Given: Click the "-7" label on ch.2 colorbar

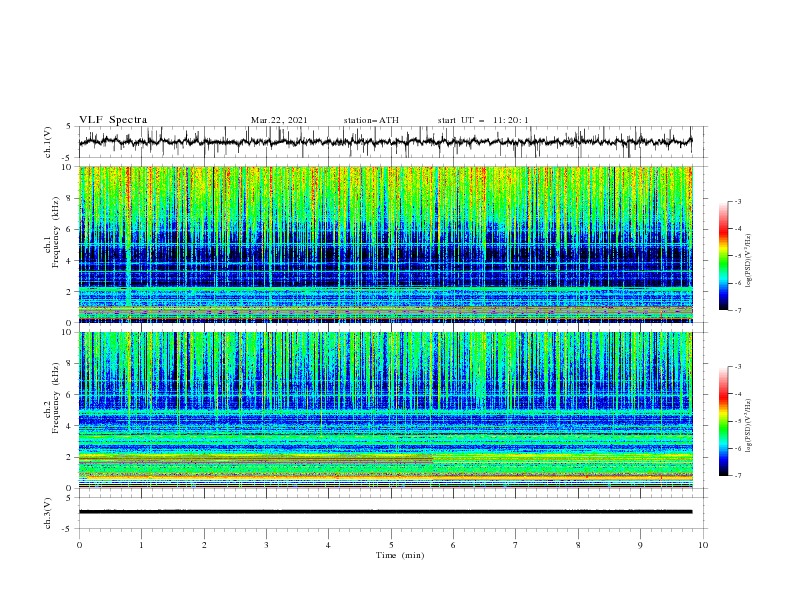Looking at the screenshot, I should click(738, 476).
